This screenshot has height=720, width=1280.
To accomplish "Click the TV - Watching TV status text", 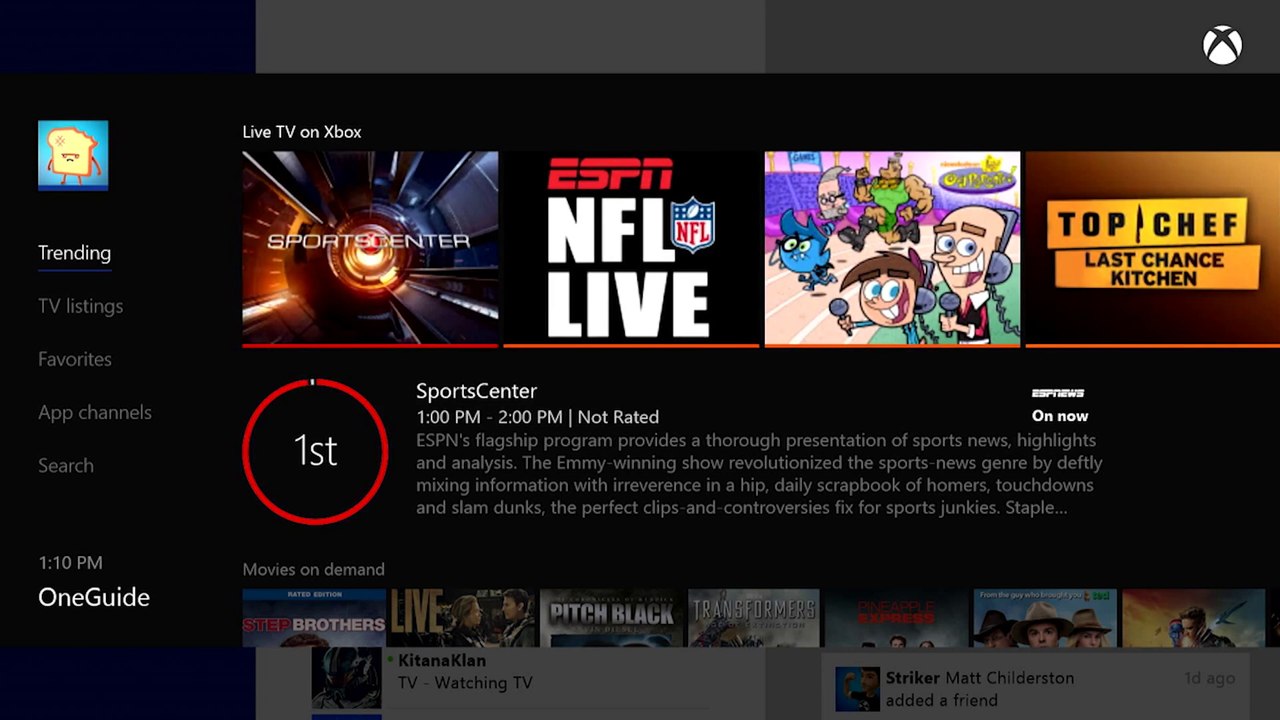I will point(465,684).
